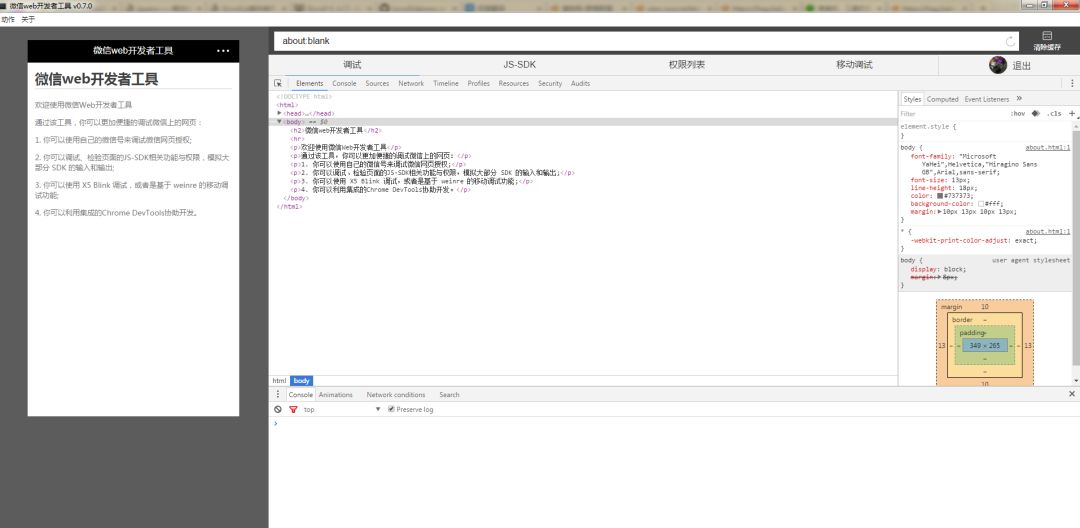Open the Animations drawer tab
This screenshot has height=528, width=1080.
pos(335,394)
